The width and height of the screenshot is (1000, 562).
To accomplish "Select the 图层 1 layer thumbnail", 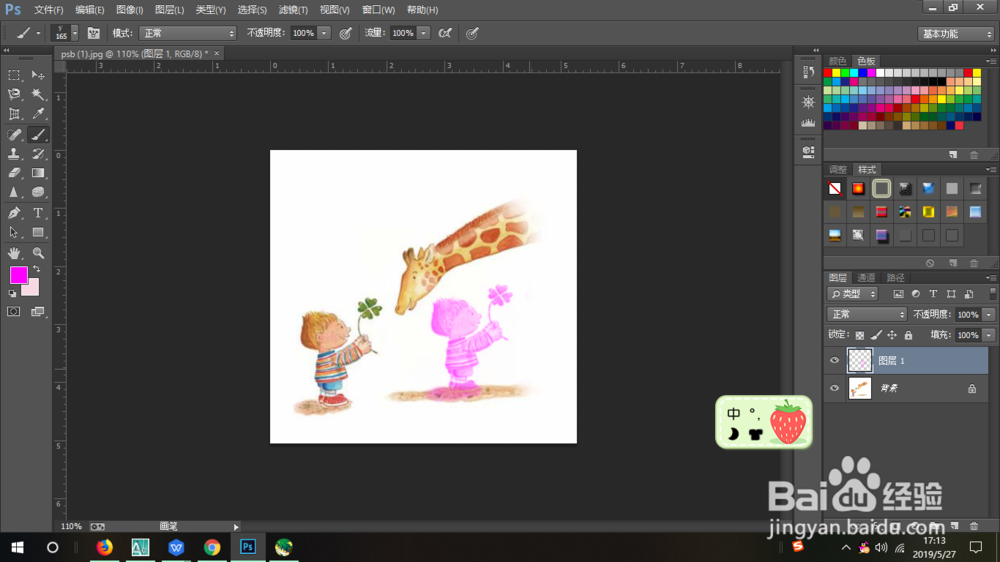I will [x=860, y=360].
